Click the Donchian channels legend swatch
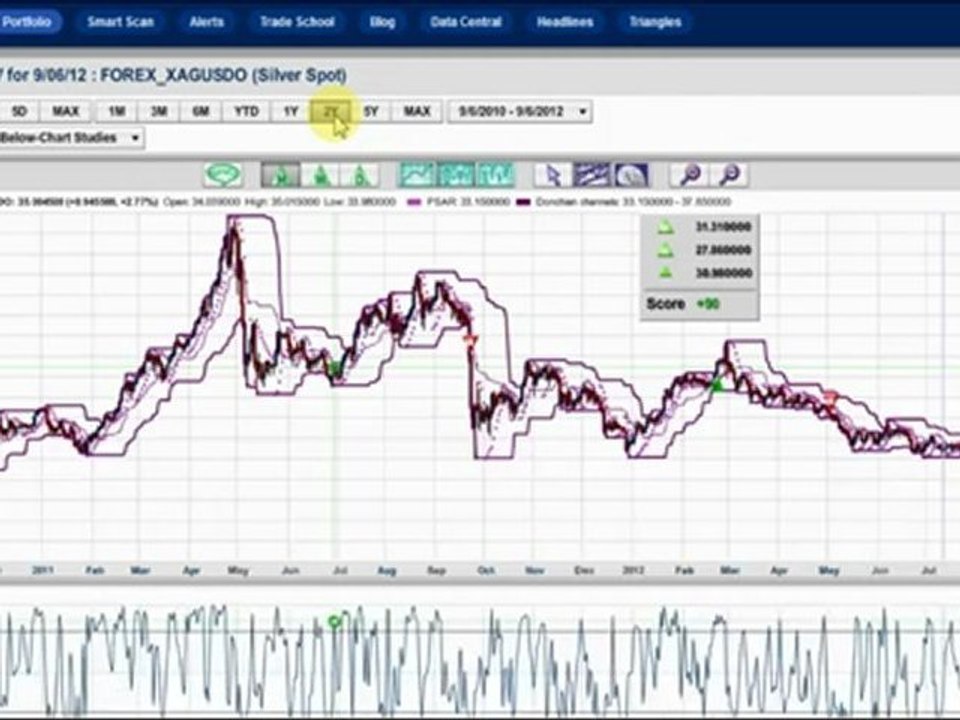Viewport: 960px width, 720px height. tap(523, 202)
